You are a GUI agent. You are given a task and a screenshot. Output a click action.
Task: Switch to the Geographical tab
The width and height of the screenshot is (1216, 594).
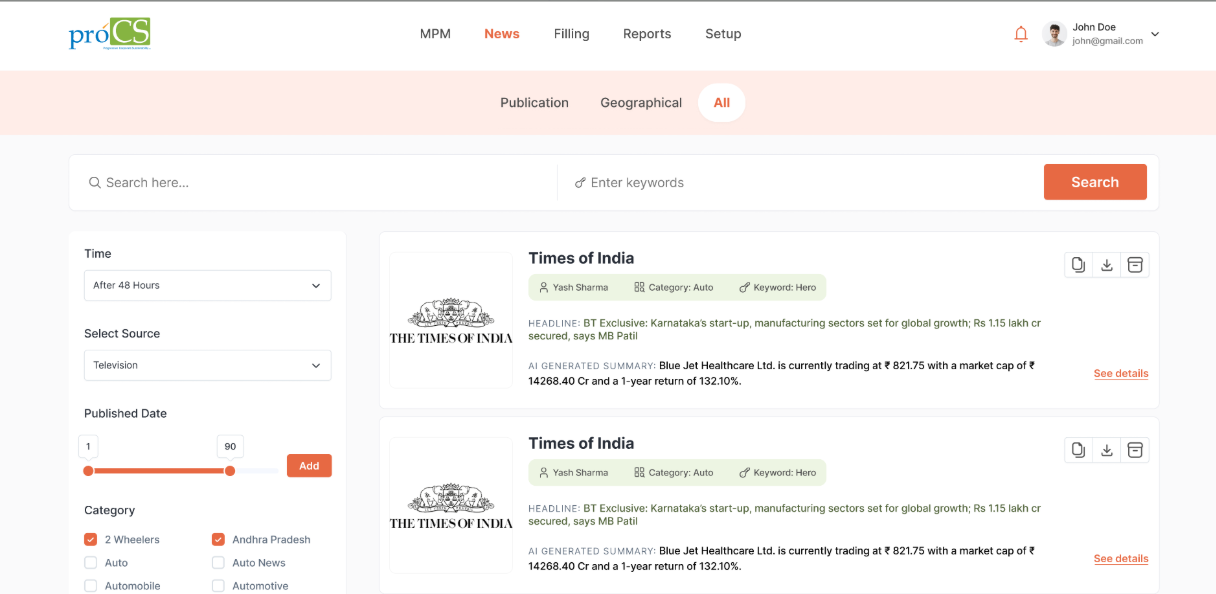coord(641,103)
